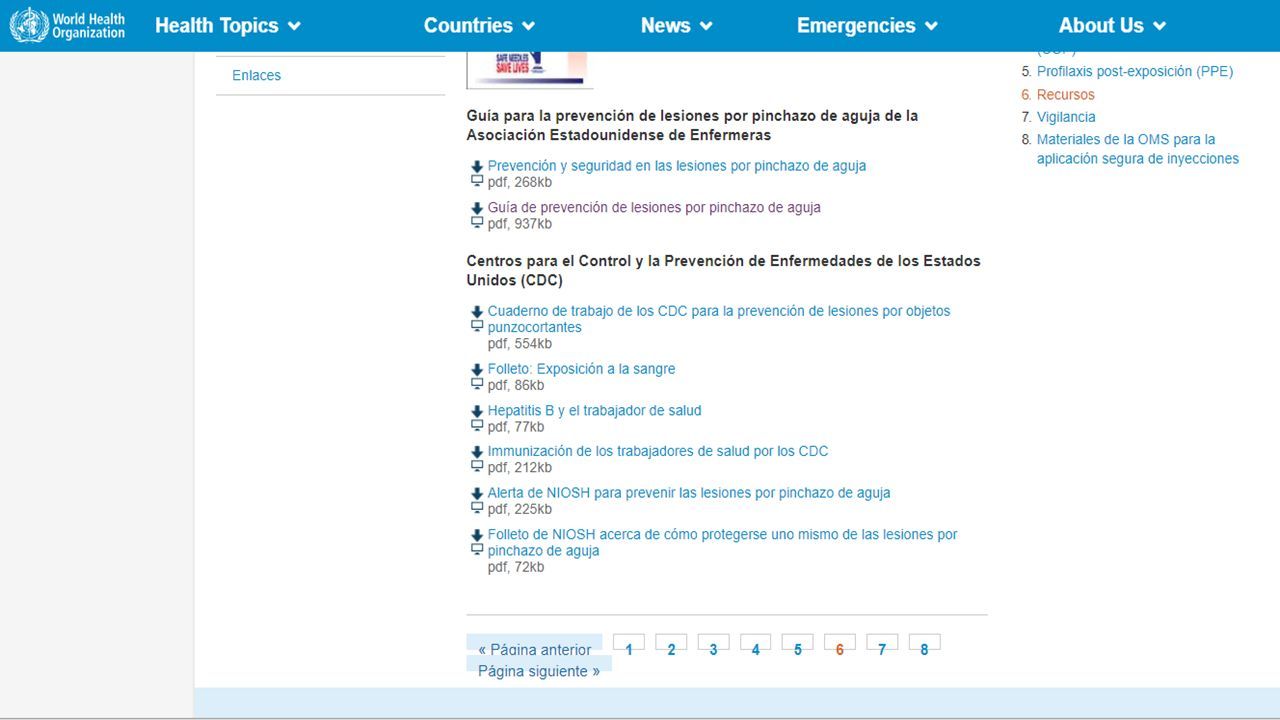Expand the News chevron arrow
This screenshot has height=720, width=1280.
[x=706, y=27]
